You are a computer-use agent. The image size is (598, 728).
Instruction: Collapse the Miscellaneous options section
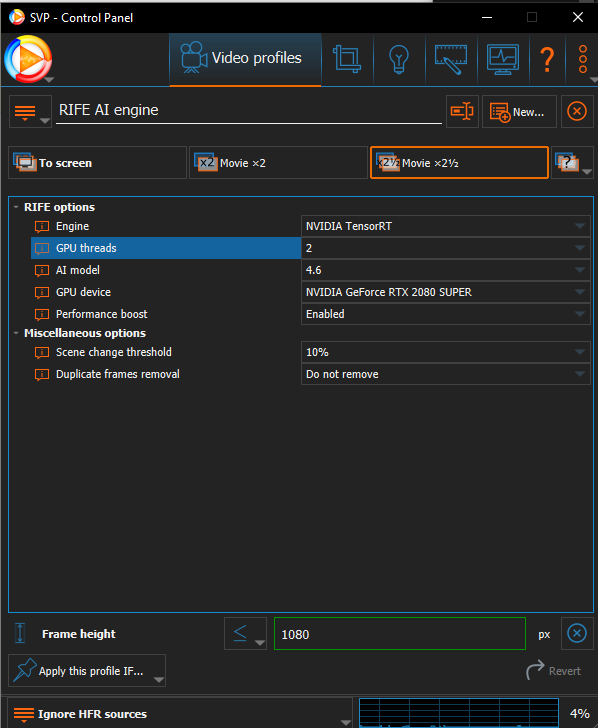pos(16,333)
